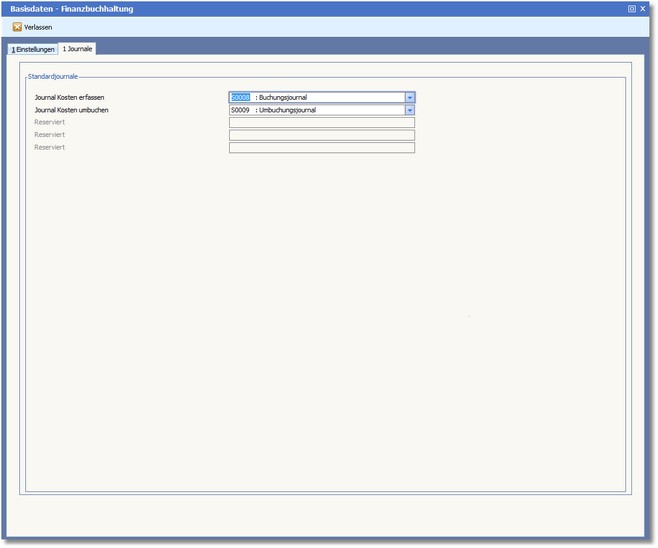
Task: Click the Buchungsjournal text in first combo box
Action: click(284, 97)
